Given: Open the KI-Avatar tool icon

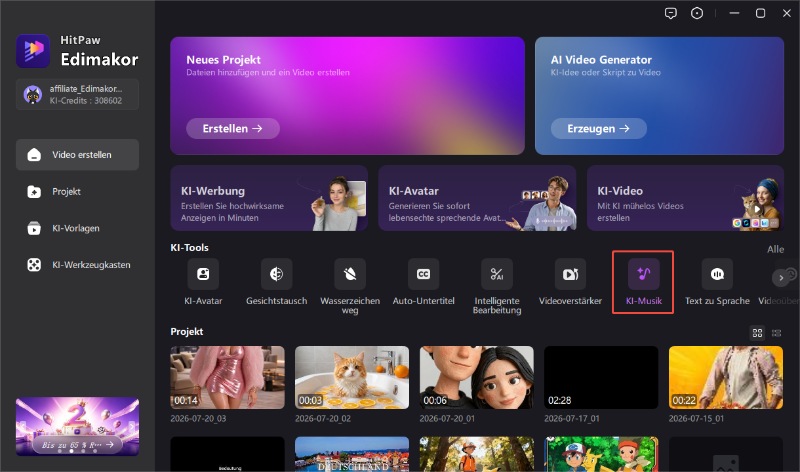Looking at the screenshot, I should click(203, 274).
